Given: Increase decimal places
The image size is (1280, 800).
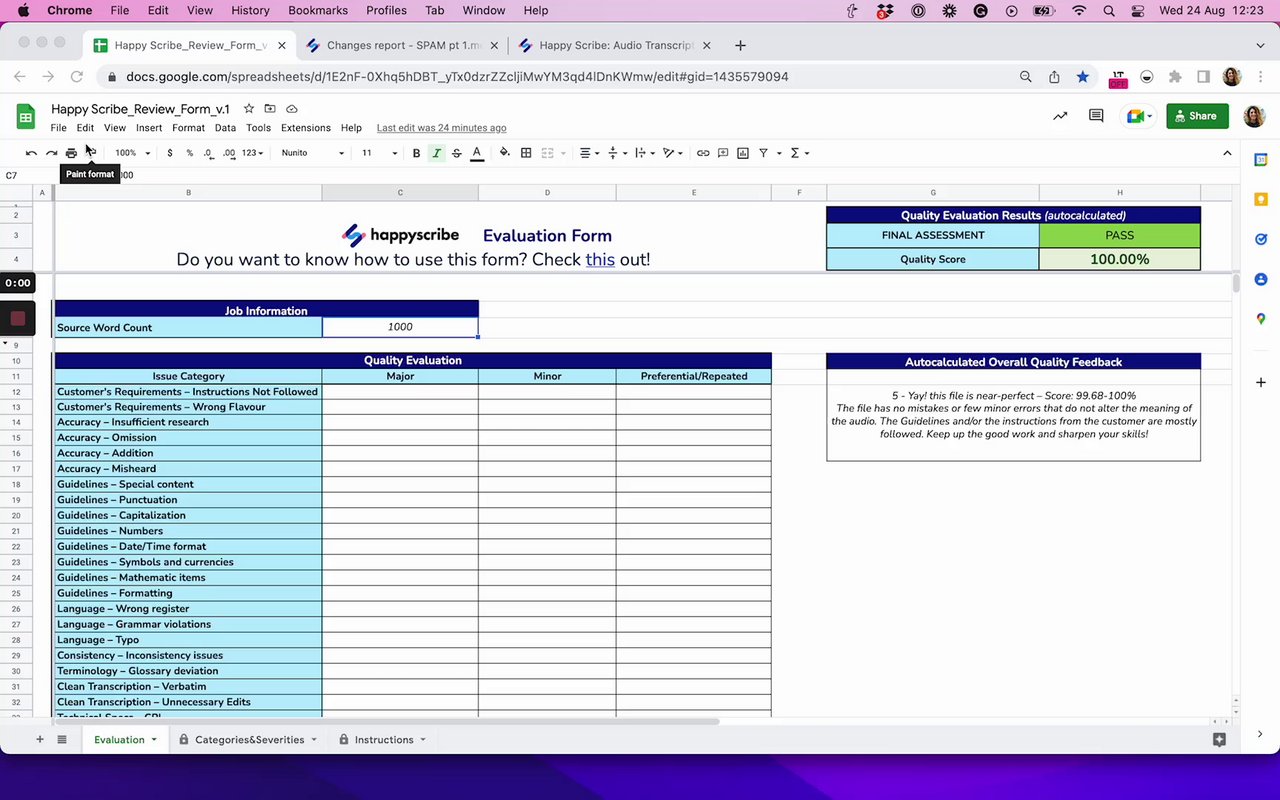Looking at the screenshot, I should (x=229, y=153).
